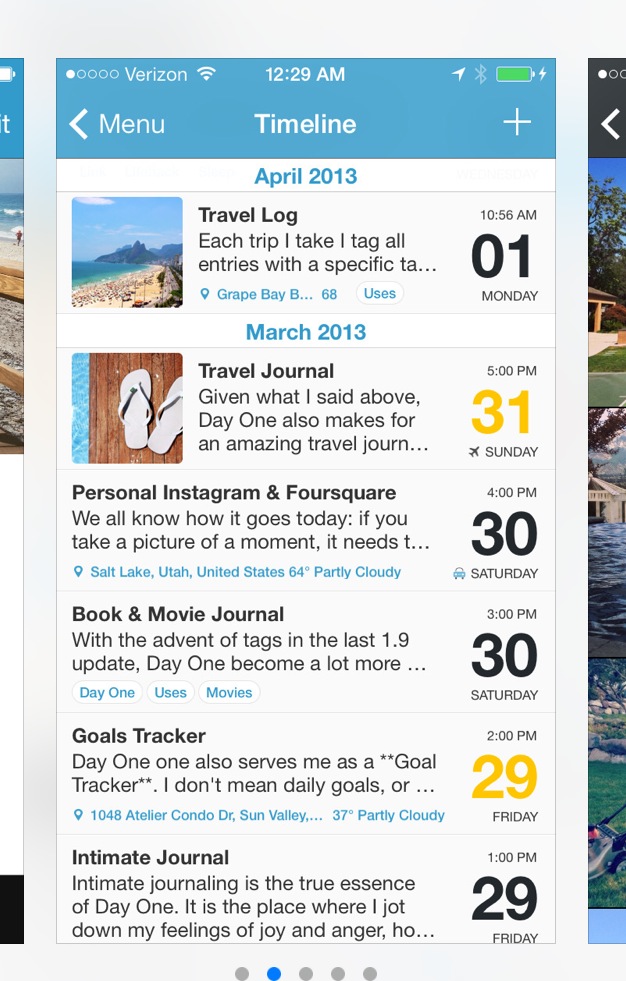Open the Goals Tracker entry
The width and height of the screenshot is (626, 981).
[x=306, y=773]
